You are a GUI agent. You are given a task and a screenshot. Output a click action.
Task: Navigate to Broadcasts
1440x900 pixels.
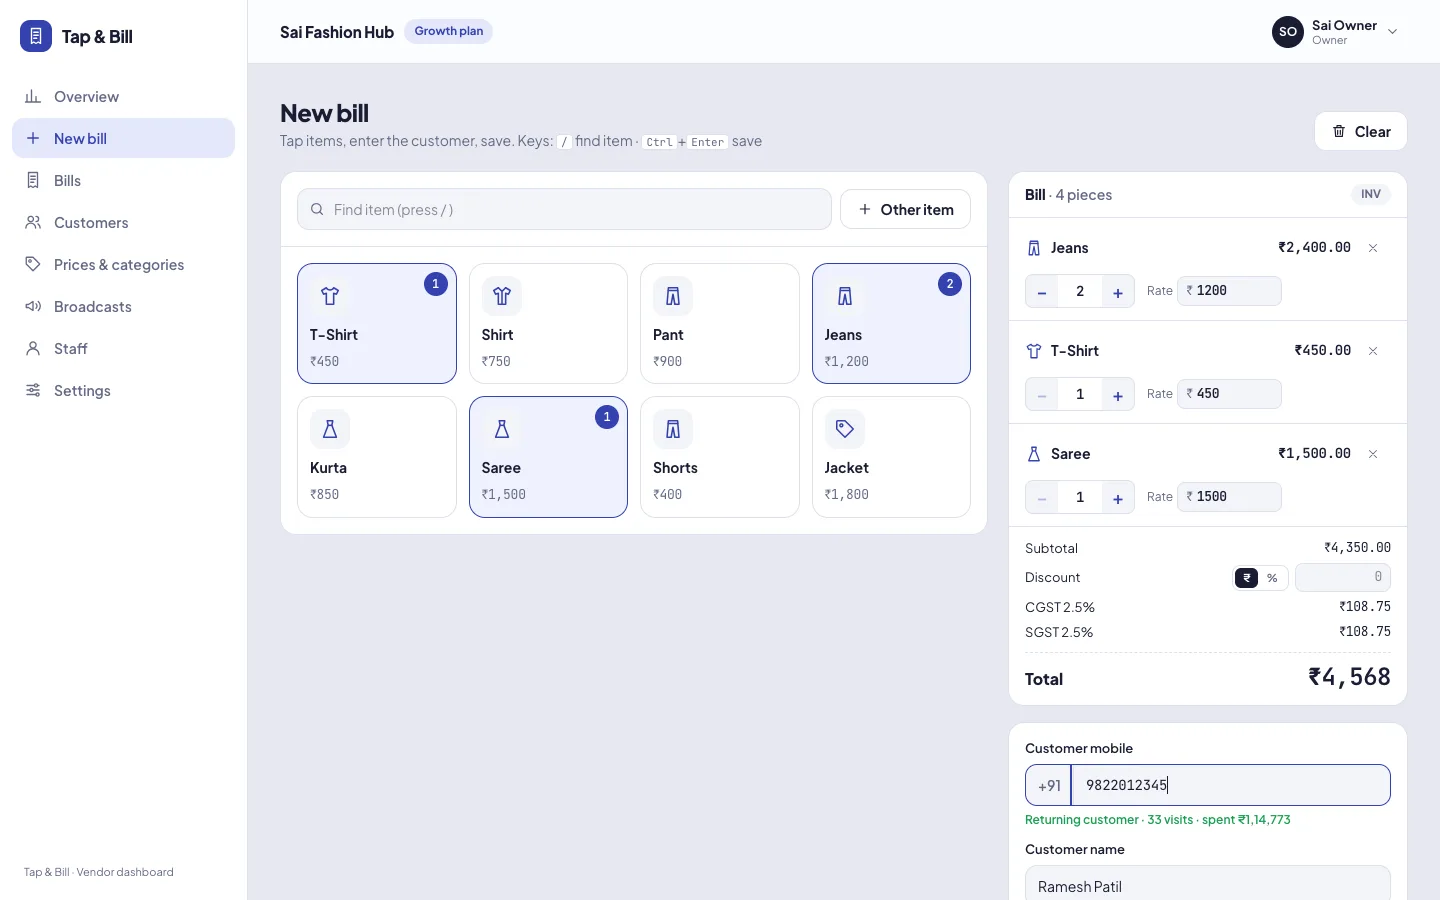coord(124,306)
